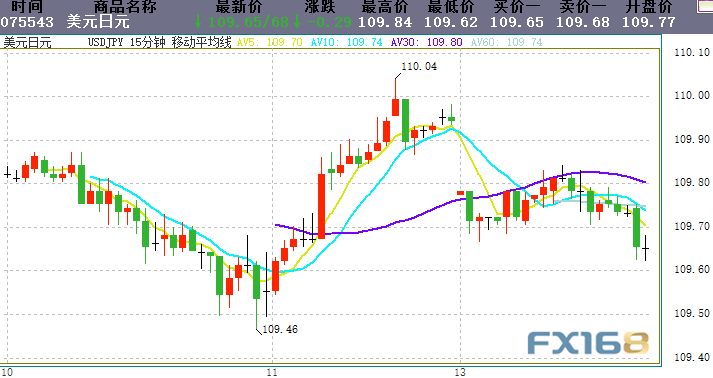Click the 涨跌 column header
Screen dimensions: 713x378
(x=320, y=7)
